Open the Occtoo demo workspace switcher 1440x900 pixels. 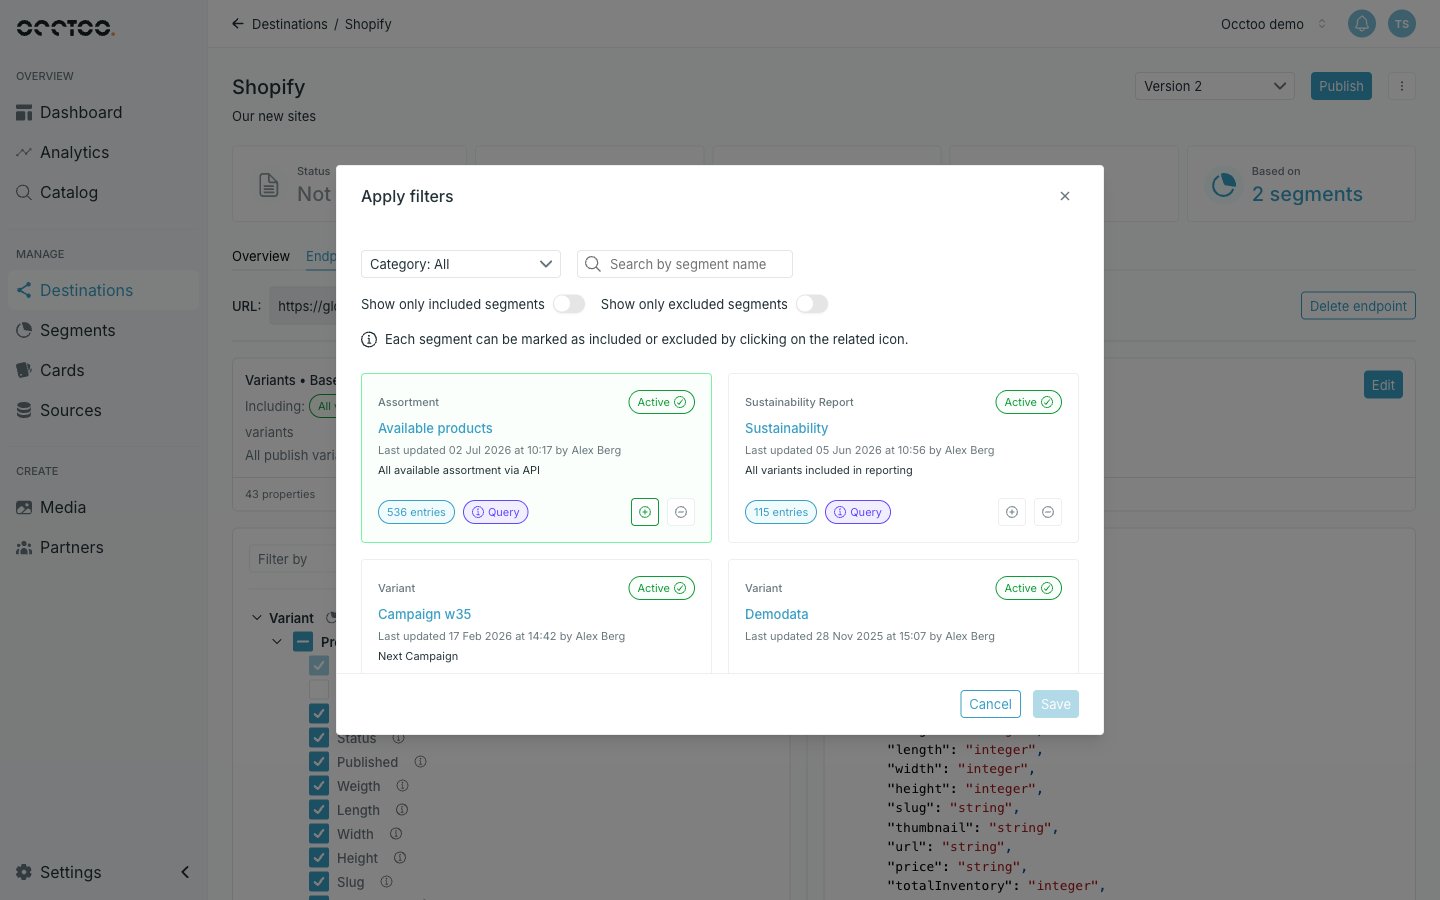point(1273,24)
